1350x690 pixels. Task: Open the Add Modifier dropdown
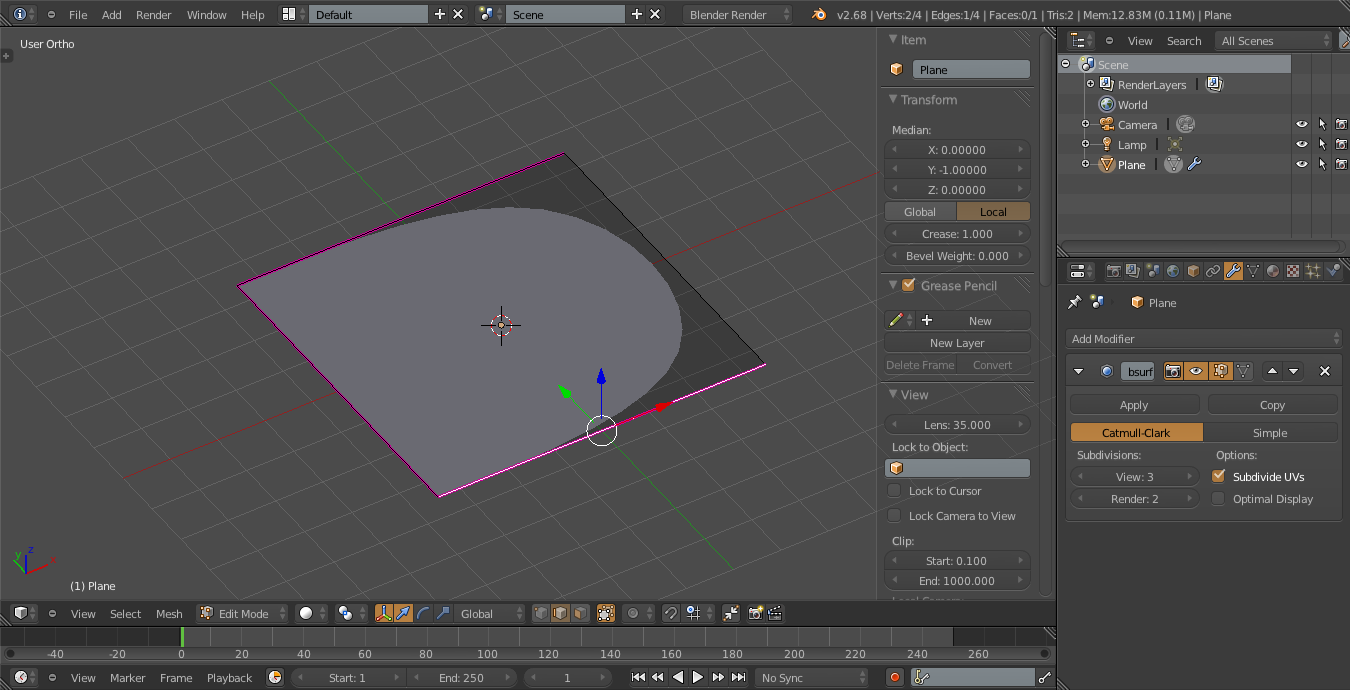1204,338
